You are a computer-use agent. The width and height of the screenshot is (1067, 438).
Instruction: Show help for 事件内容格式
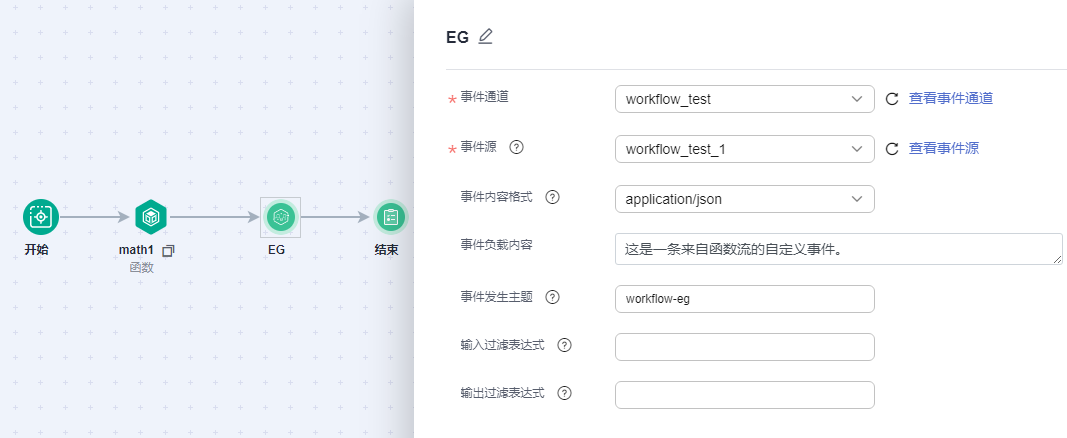pyautogui.click(x=552, y=197)
